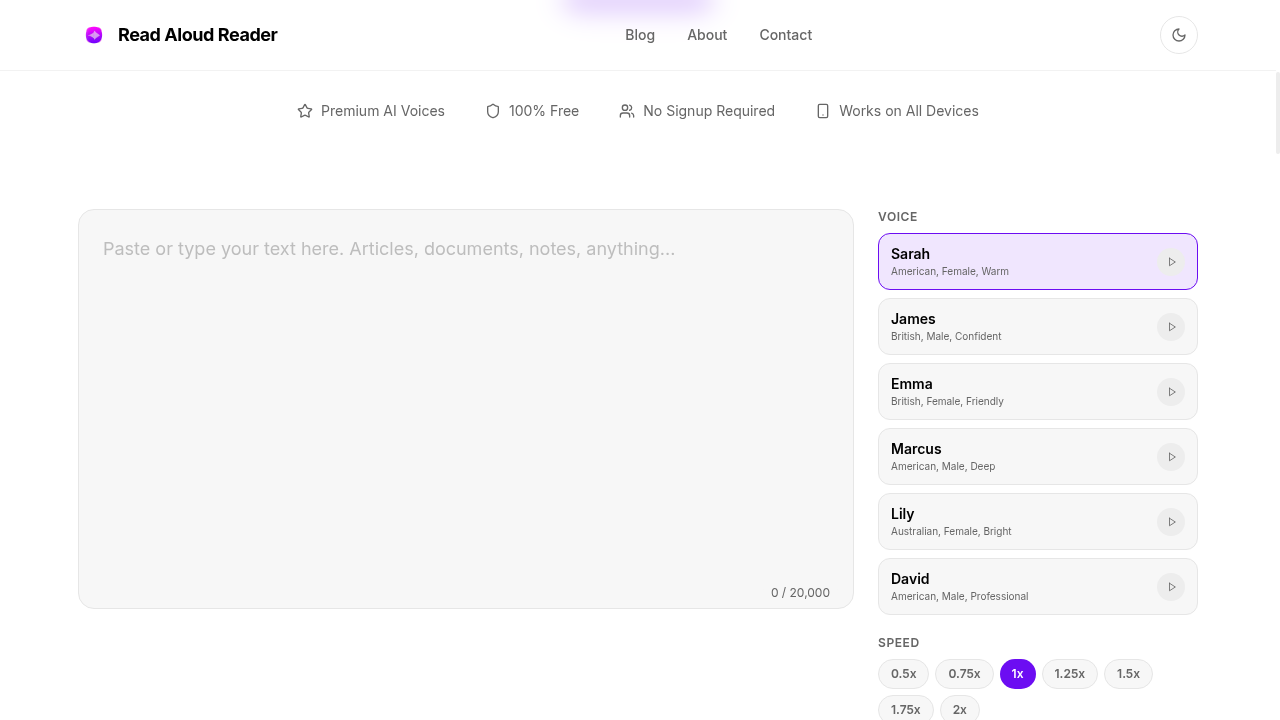This screenshot has width=1280, height=720.
Task: Click the 'Works on All Devices' text
Action: click(x=909, y=111)
